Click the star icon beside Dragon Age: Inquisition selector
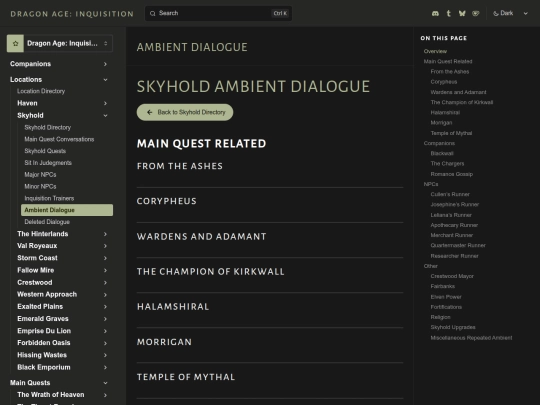The width and height of the screenshot is (540, 405). pos(15,43)
